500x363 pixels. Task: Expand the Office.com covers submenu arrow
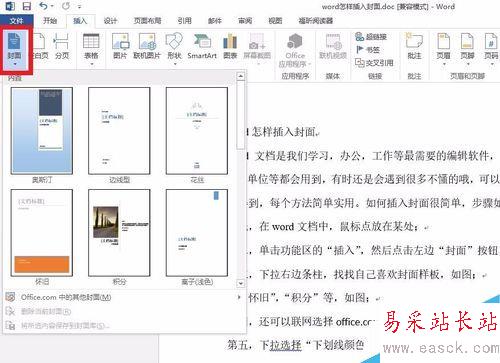(x=239, y=297)
